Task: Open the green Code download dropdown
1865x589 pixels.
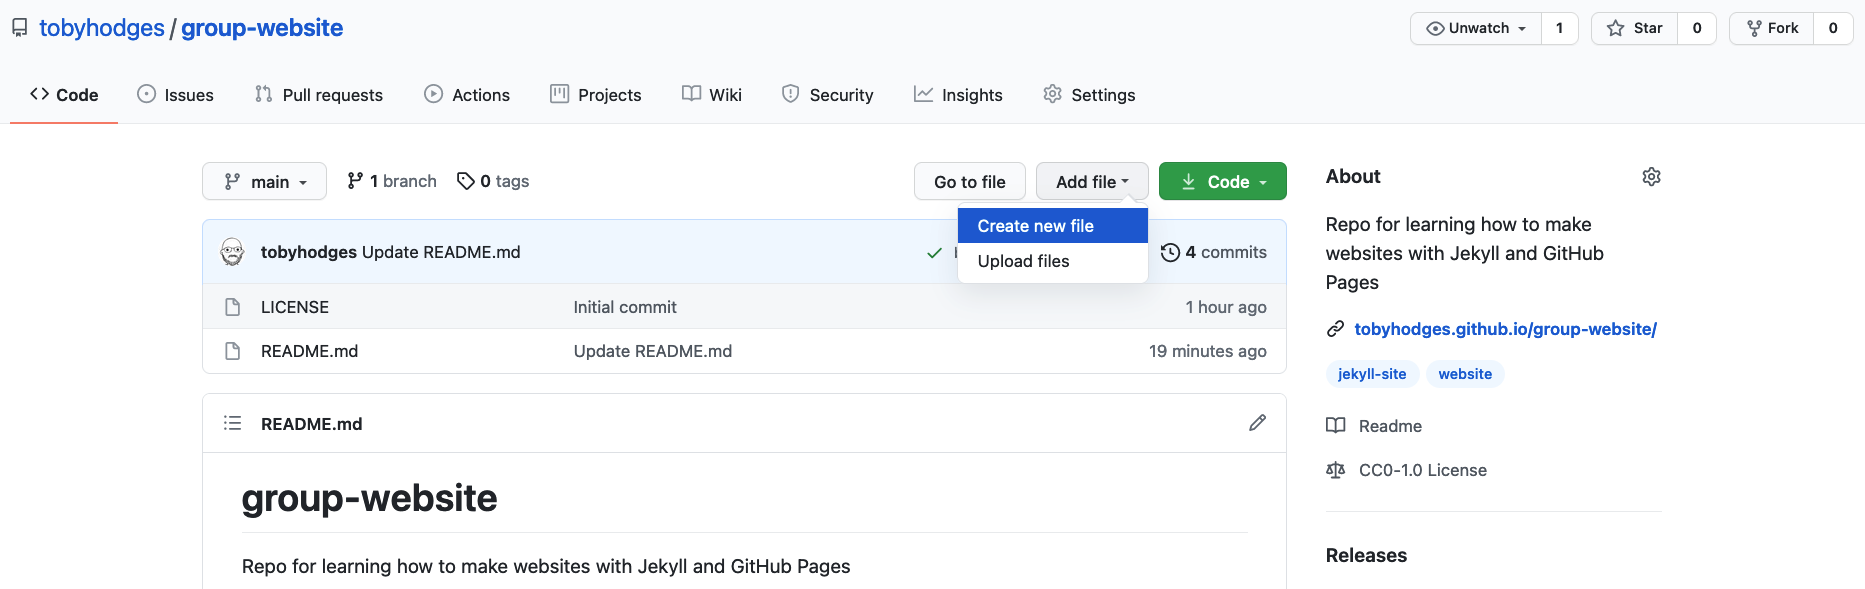Action: click(x=1223, y=181)
